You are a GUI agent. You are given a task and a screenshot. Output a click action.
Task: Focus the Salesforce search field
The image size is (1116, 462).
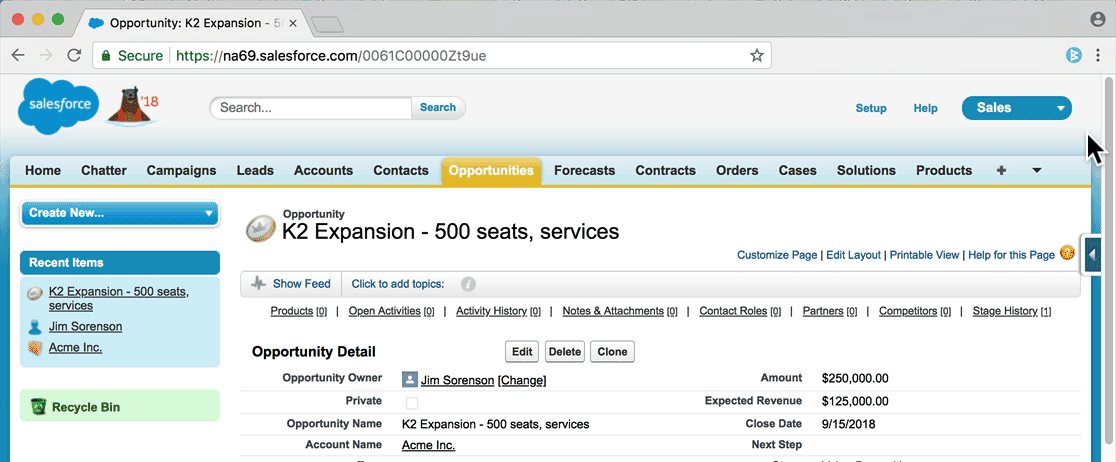(311, 107)
